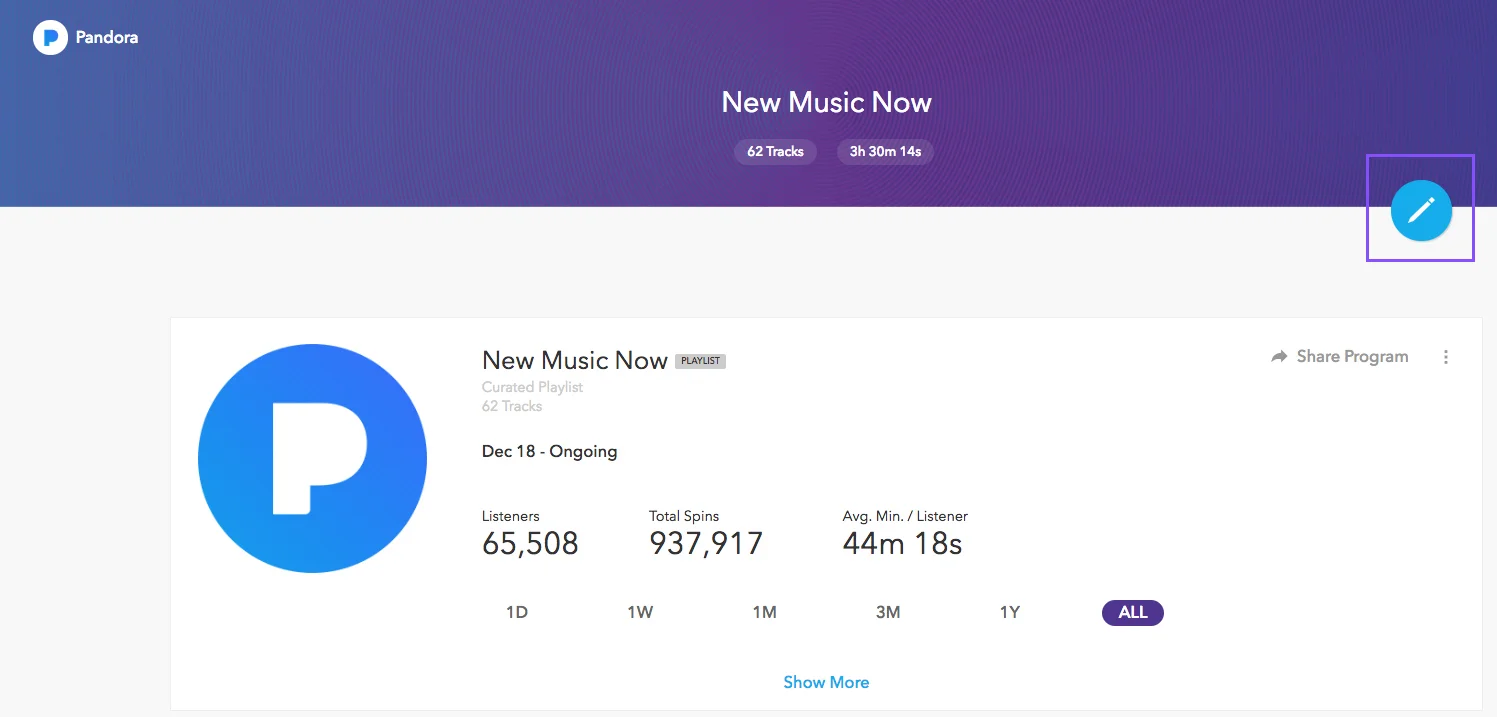Select the 1D time range

pos(517,612)
